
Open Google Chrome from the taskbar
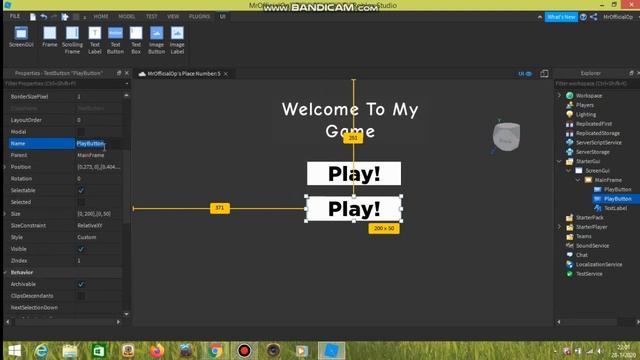pyautogui.click(x=215, y=351)
